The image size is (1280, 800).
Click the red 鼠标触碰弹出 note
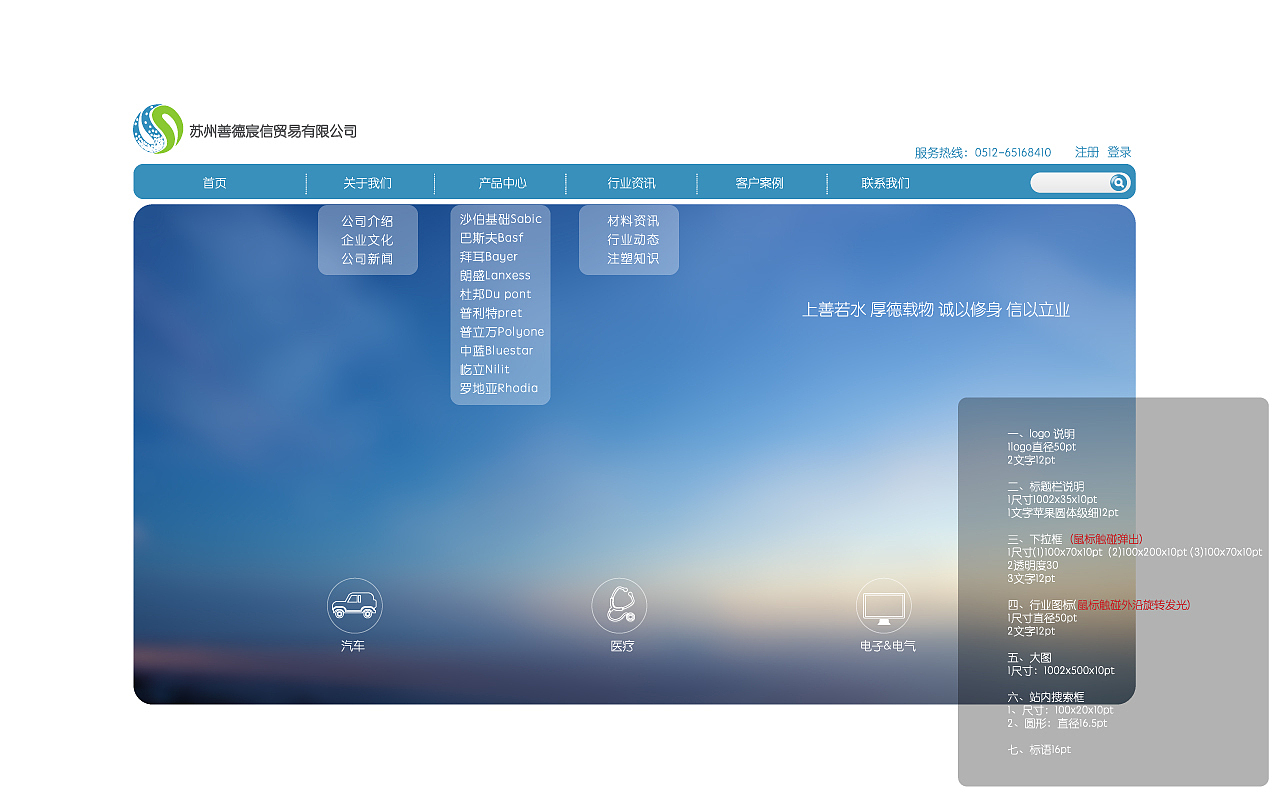pos(1106,539)
